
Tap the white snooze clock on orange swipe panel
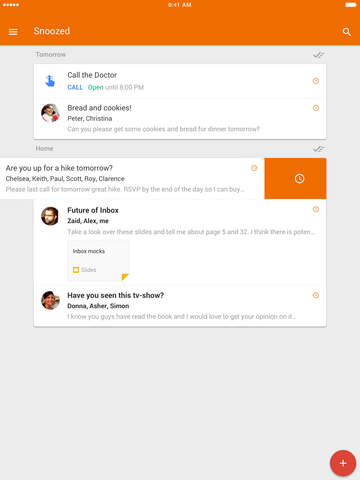299,179
